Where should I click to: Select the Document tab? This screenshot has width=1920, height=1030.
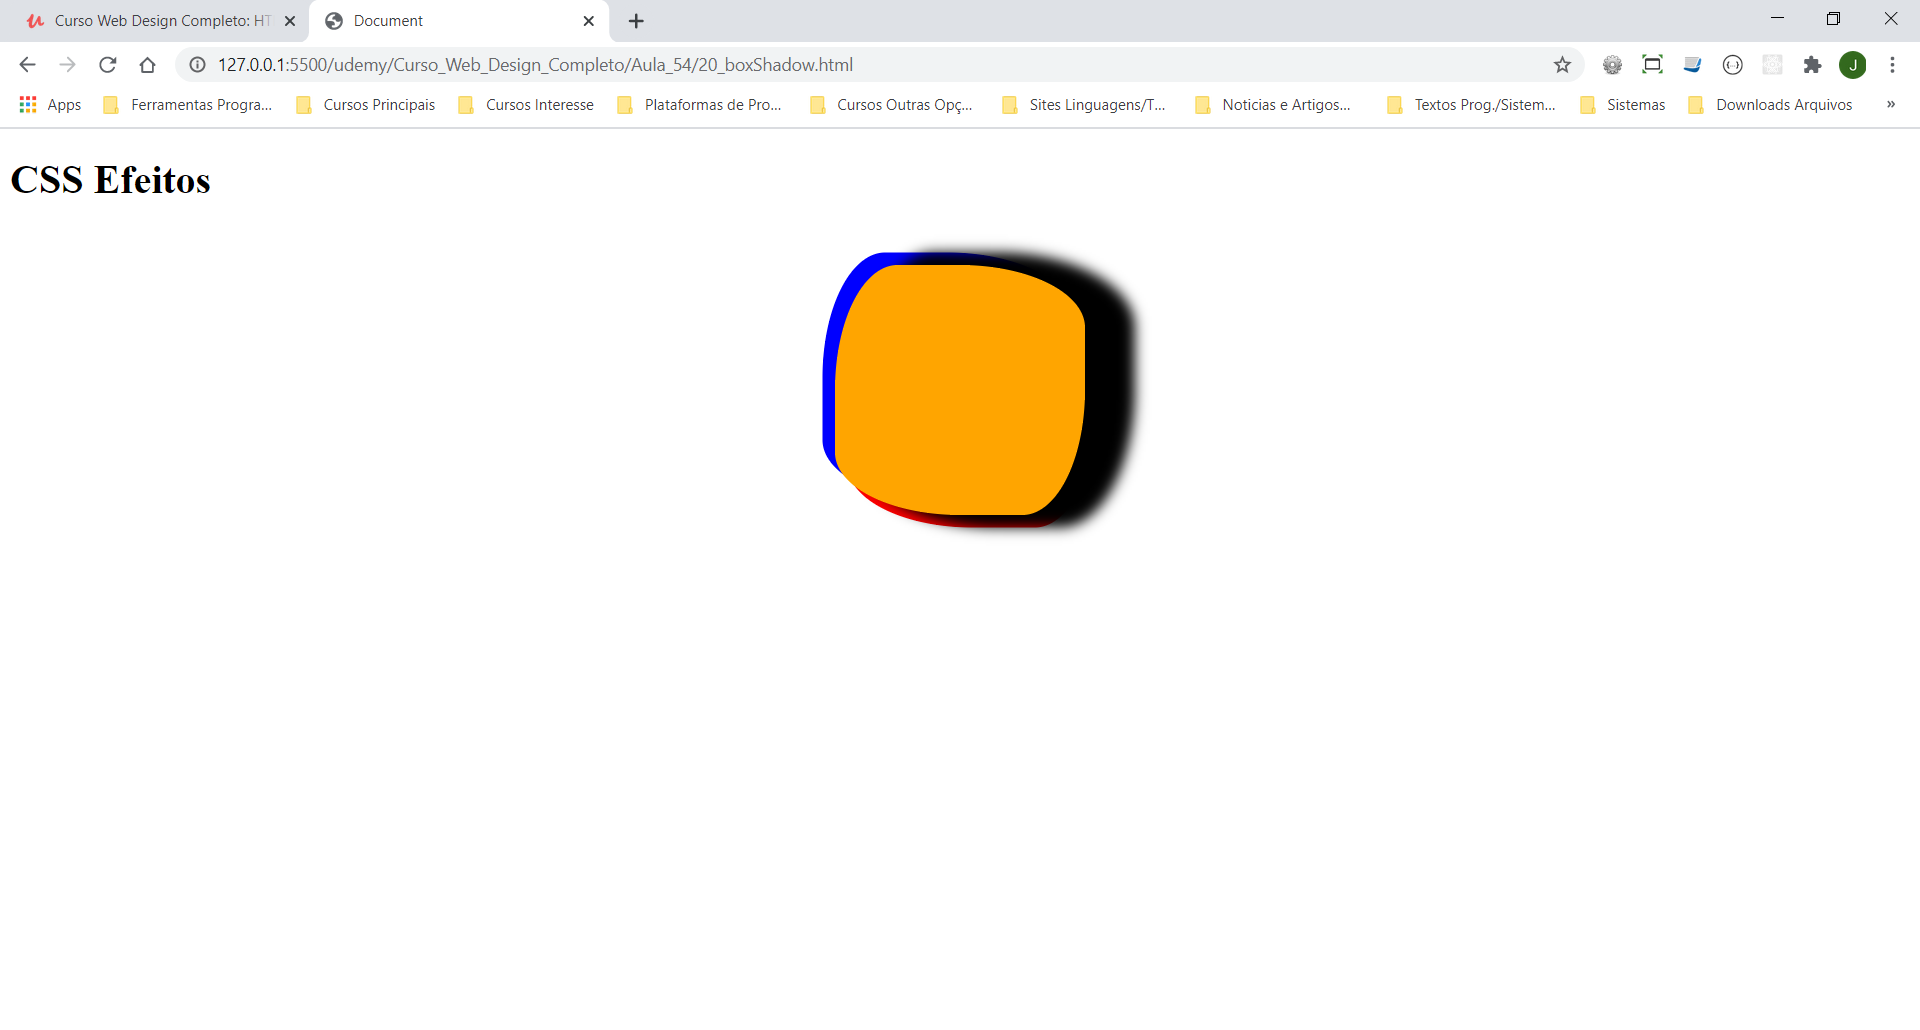(458, 21)
